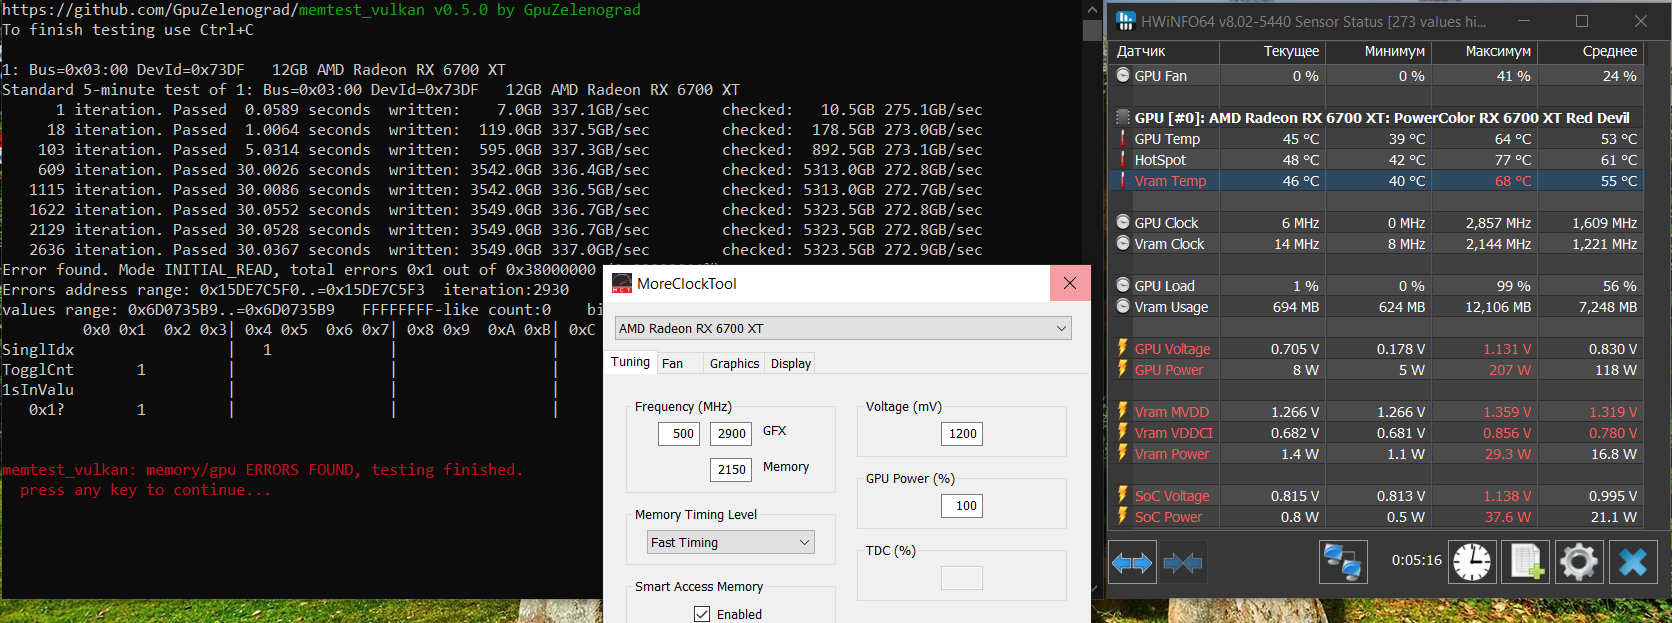Click the empty TDC percent field
This screenshot has height=623, width=1672.
pos(962,578)
